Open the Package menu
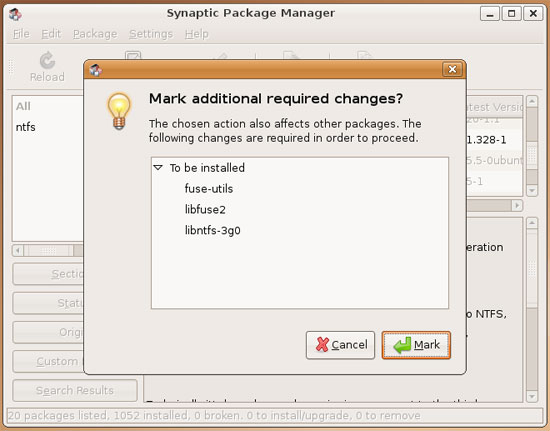Screen dimensions: 550x431 click(x=95, y=34)
